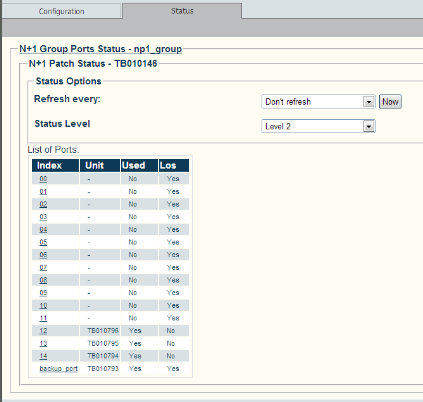The width and height of the screenshot is (423, 402).
Task: Open port index 12 link
Action: coord(43,331)
